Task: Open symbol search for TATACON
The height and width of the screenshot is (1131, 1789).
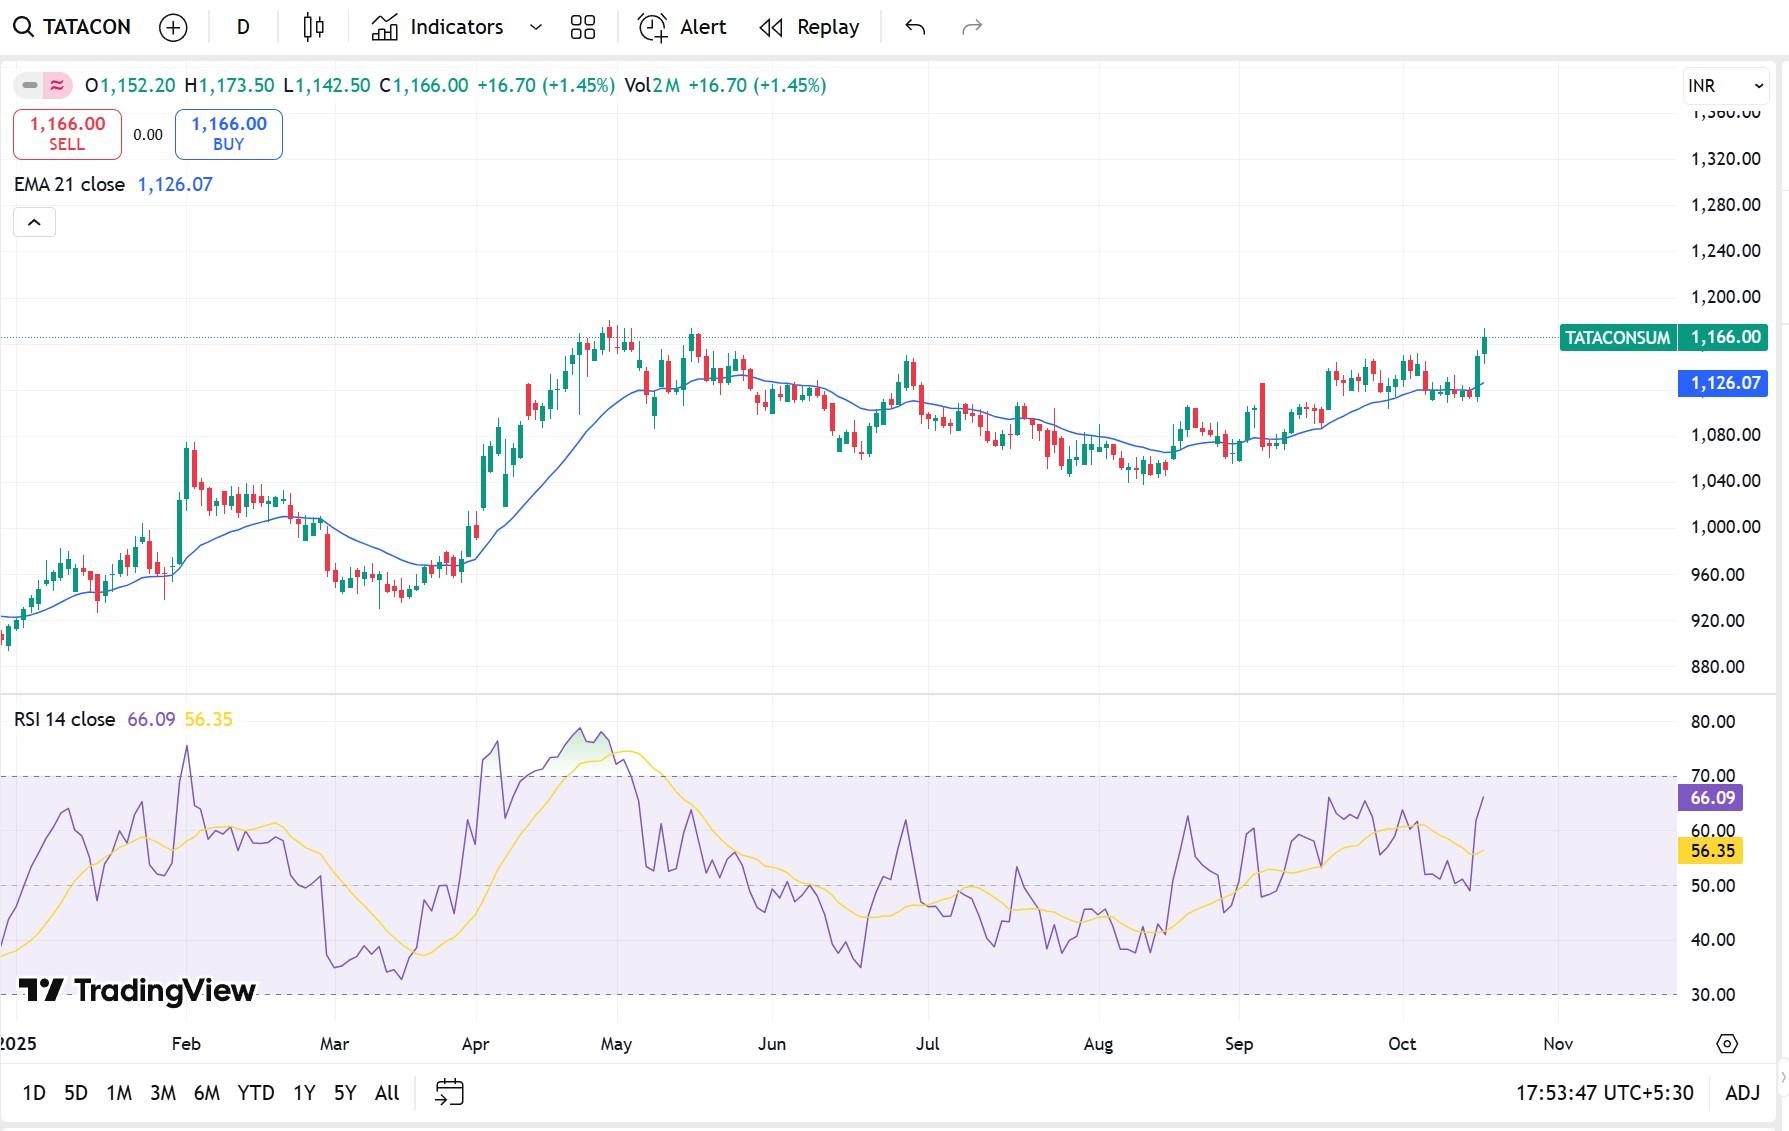Action: click(x=72, y=27)
